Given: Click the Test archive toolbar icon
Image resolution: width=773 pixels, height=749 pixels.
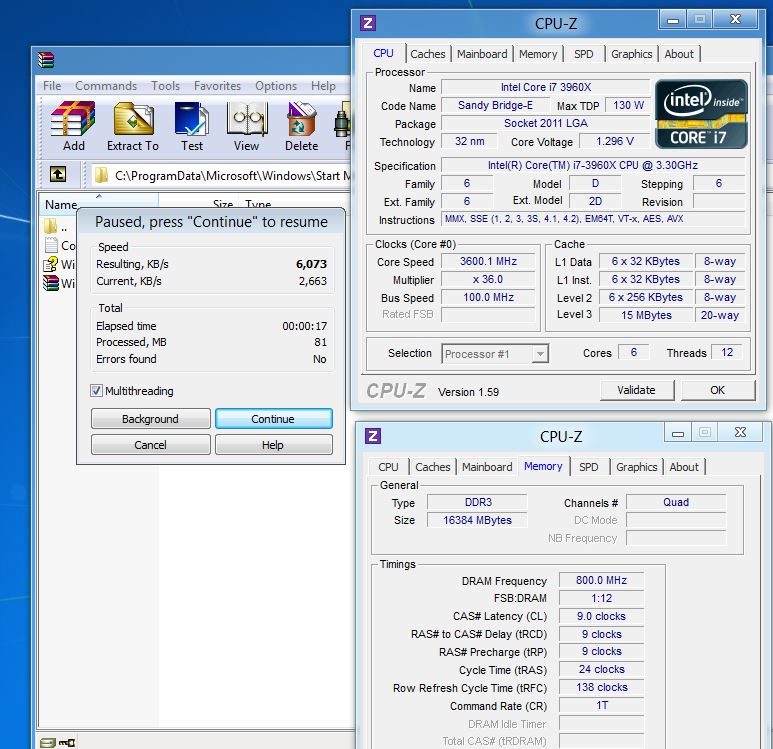Looking at the screenshot, I should 191,125.
